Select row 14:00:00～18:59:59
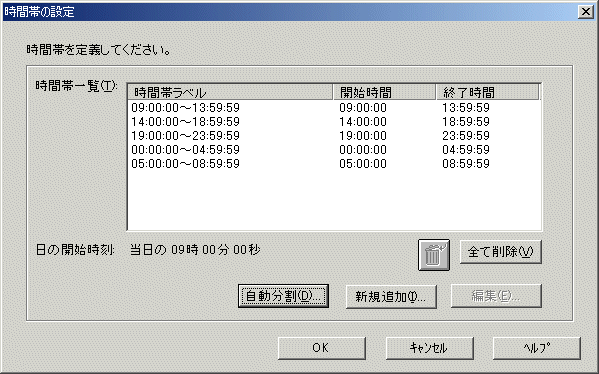 (x=334, y=122)
